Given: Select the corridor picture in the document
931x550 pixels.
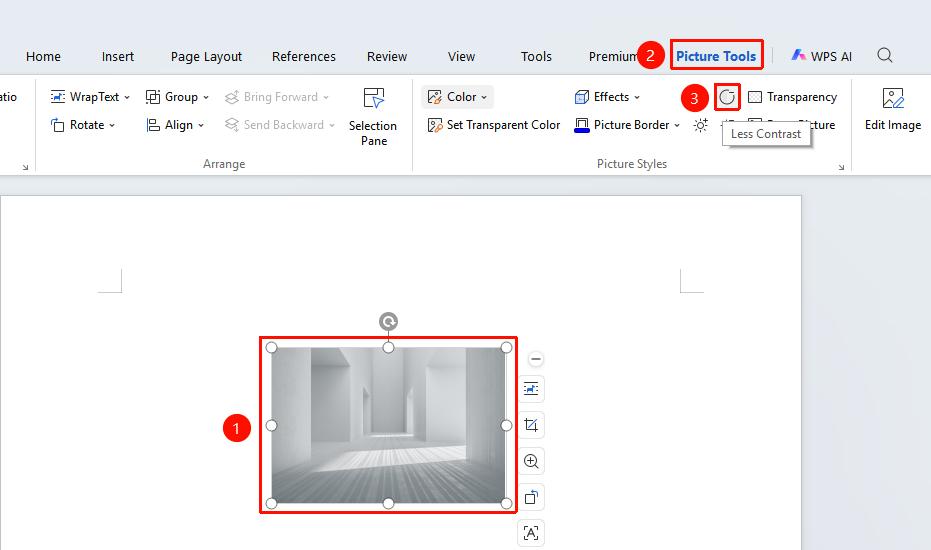Looking at the screenshot, I should pos(388,425).
